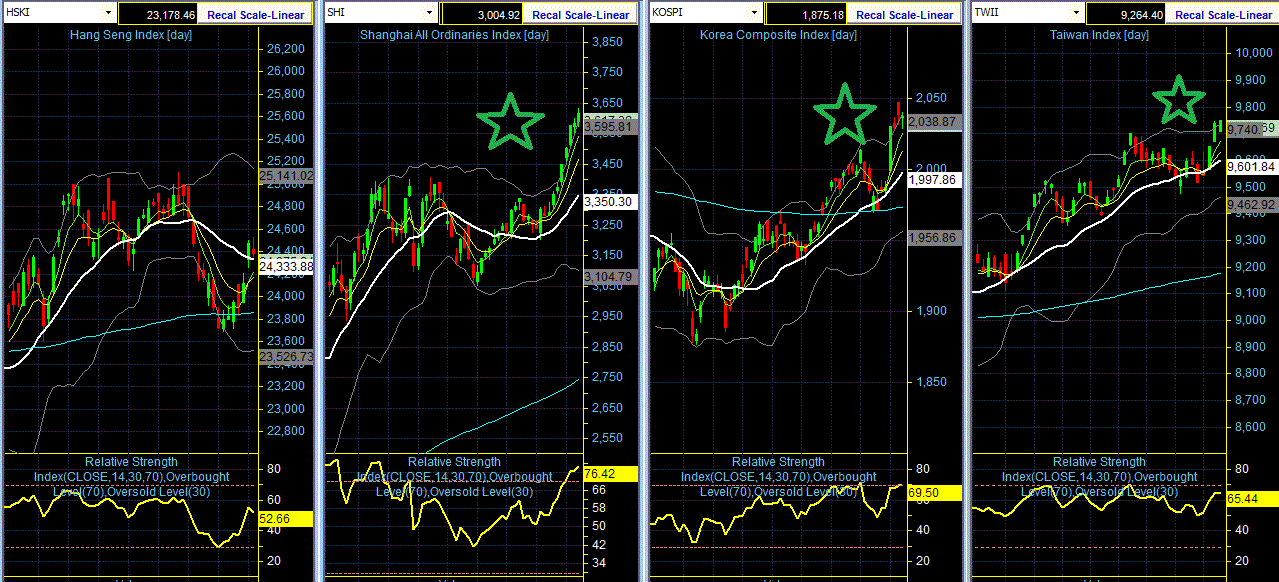Click Recal Scale-Linear on the Korea Composite chart
1279x582 pixels.
coord(904,14)
